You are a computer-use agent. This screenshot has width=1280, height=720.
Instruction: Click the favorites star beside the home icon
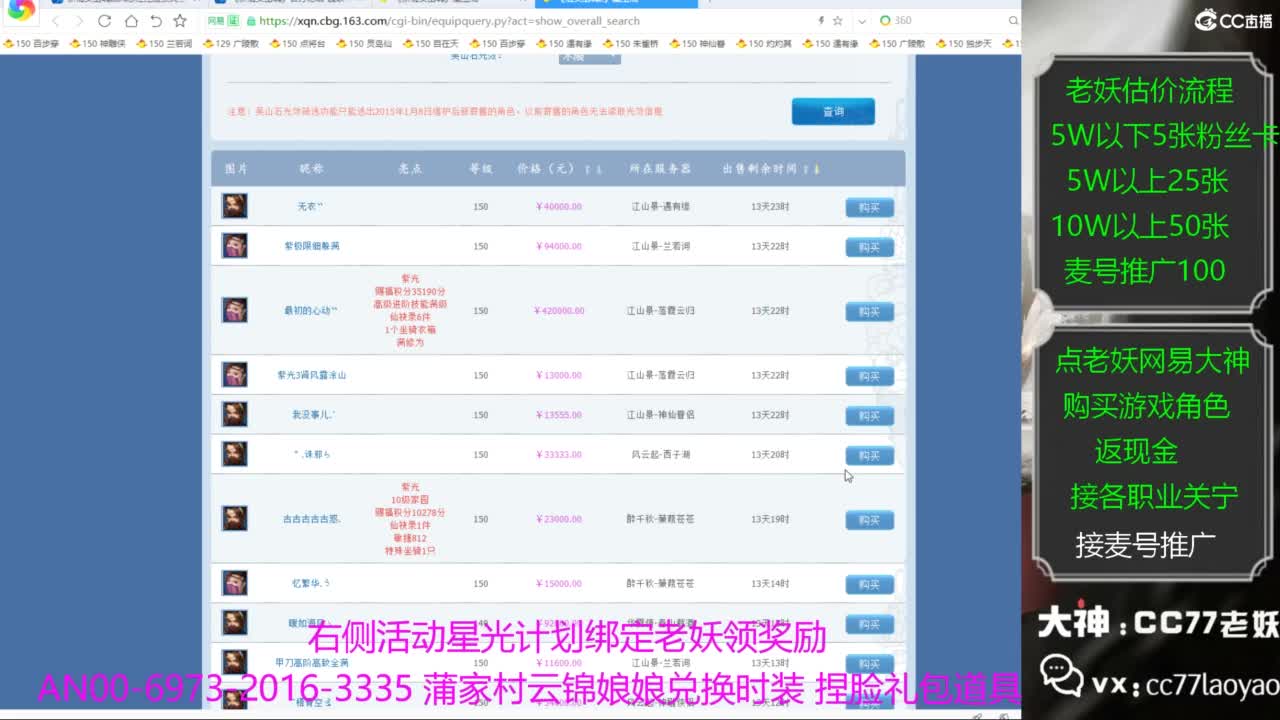pyautogui.click(x=180, y=21)
